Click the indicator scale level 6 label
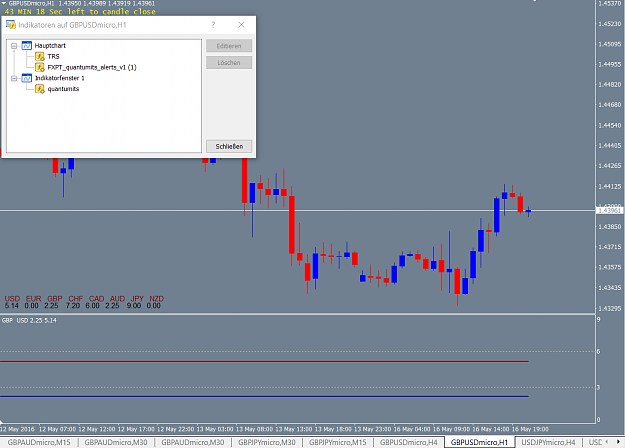 click(598, 352)
